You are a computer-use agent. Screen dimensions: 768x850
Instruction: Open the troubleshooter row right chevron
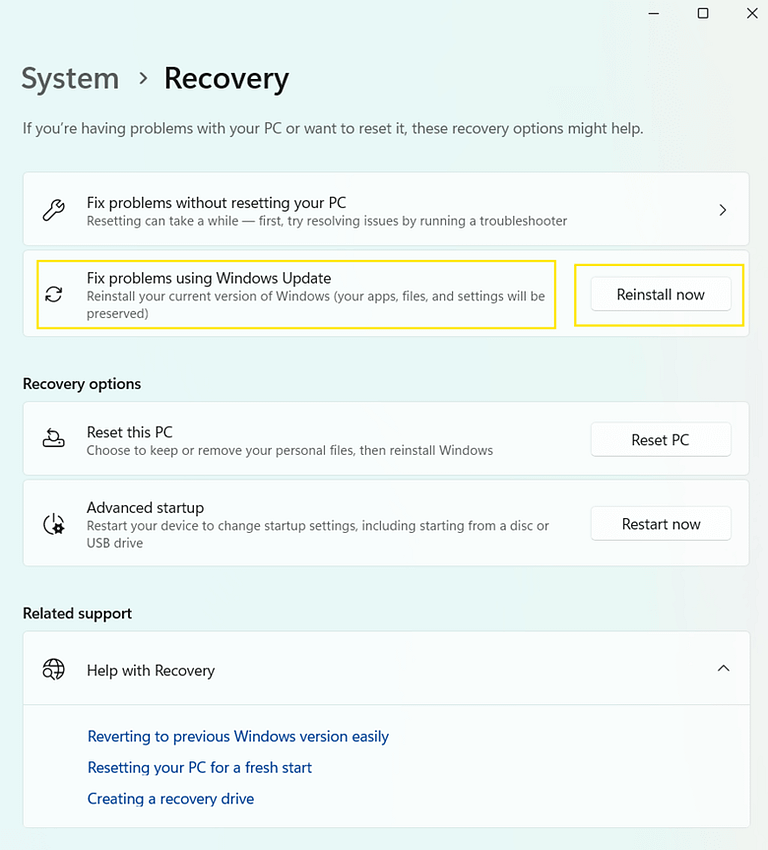[722, 209]
